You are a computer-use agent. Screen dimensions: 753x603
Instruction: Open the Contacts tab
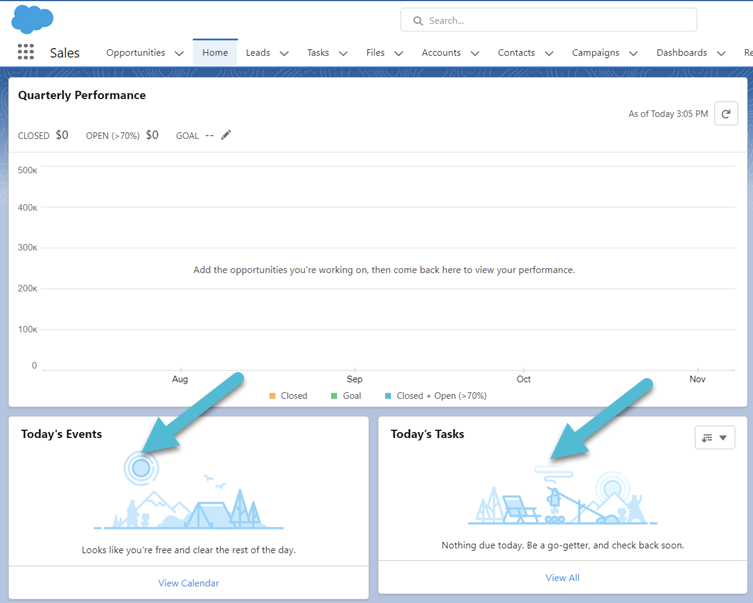pos(516,53)
